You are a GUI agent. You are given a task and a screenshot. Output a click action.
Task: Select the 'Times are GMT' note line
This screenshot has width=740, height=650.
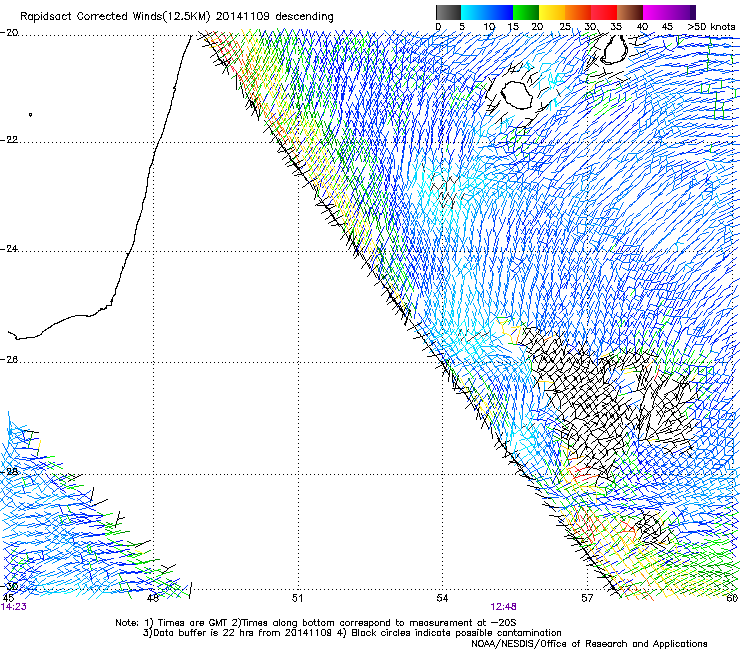point(316,623)
